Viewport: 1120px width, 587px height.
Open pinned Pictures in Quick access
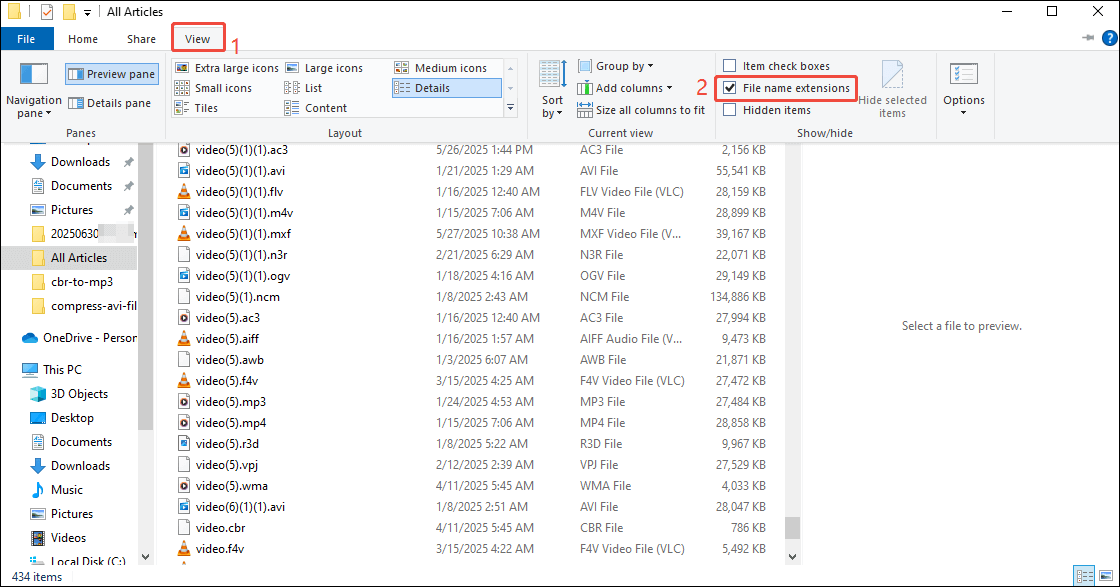pos(71,210)
